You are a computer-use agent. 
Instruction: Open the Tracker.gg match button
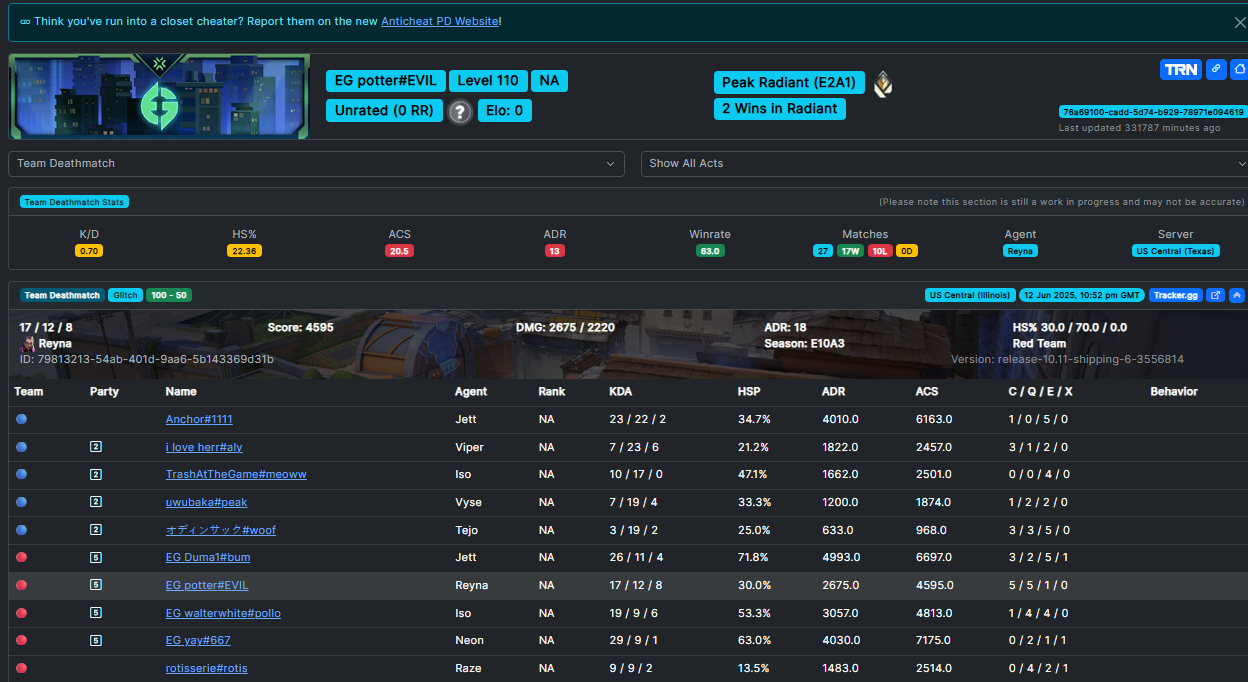pyautogui.click(x=1175, y=295)
